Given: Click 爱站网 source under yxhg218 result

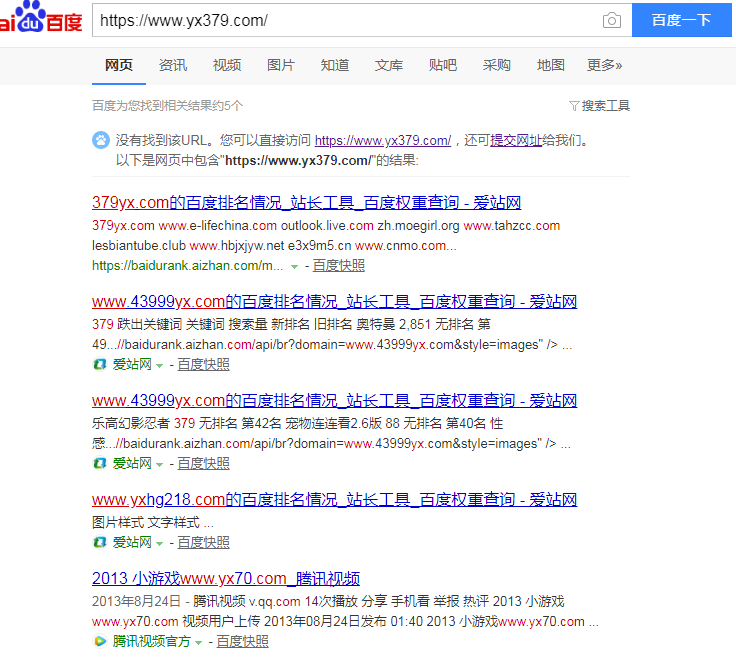Looking at the screenshot, I should 132,543.
